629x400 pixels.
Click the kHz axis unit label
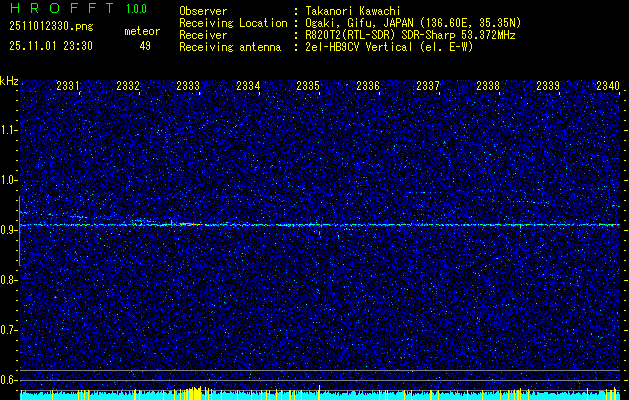click(9, 82)
